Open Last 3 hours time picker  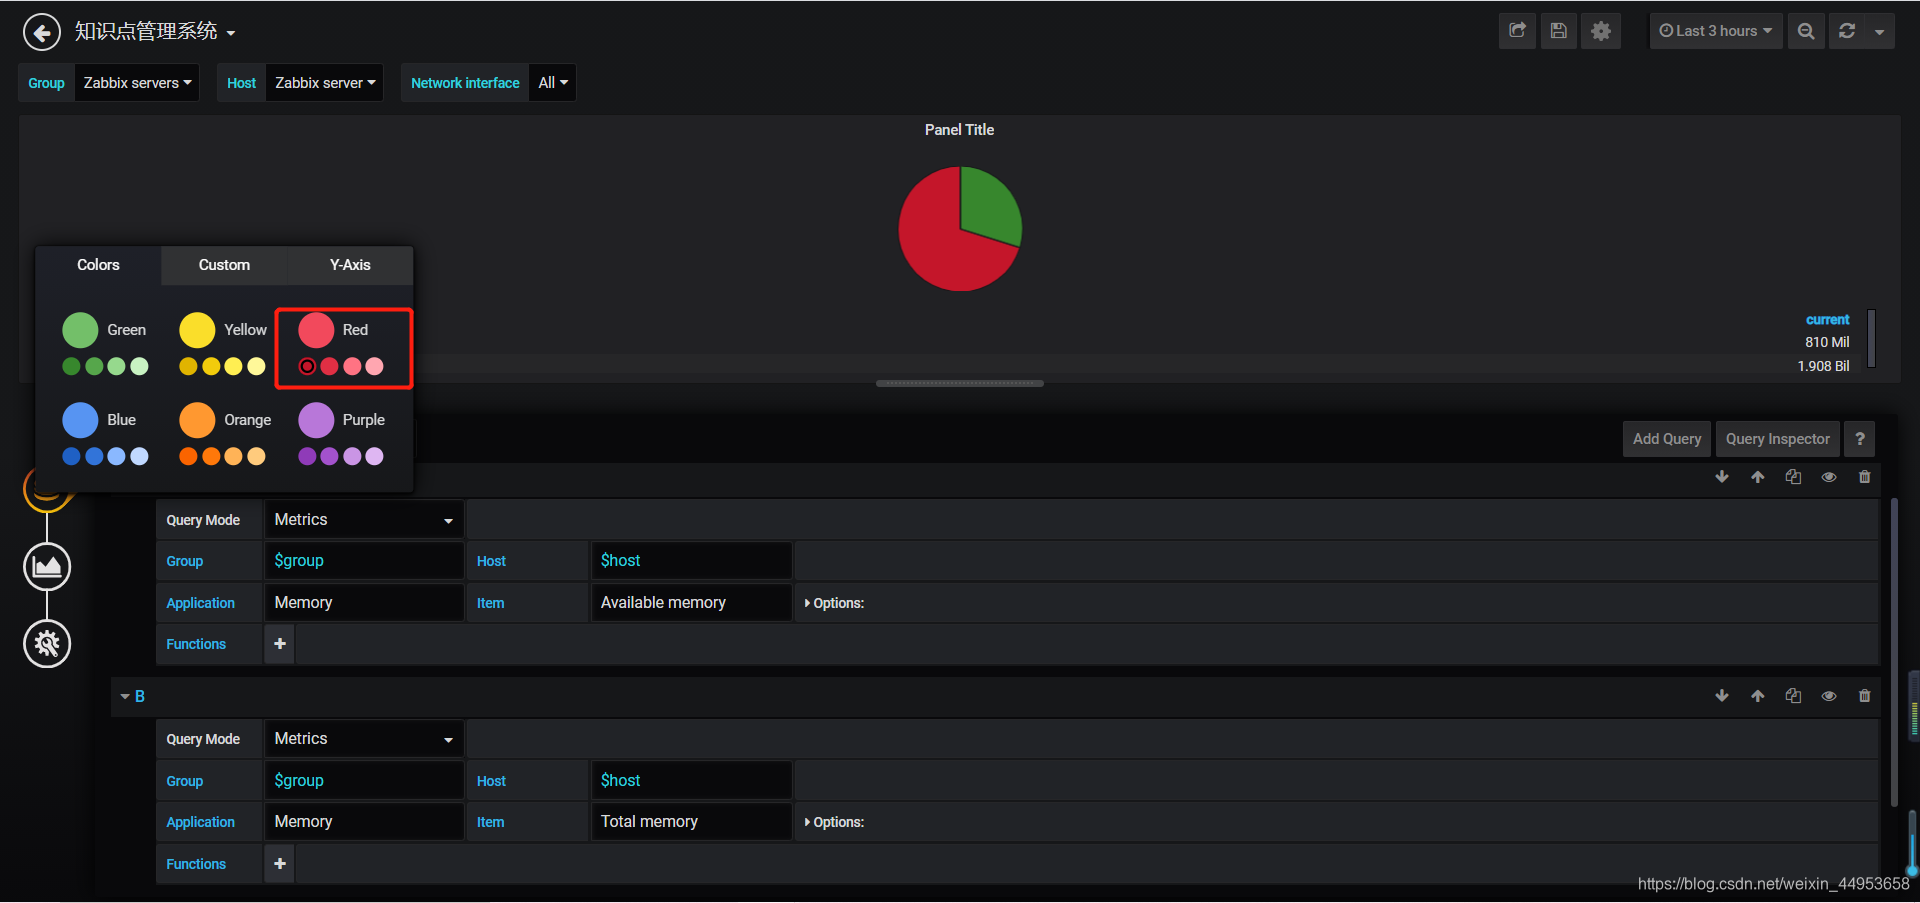(1715, 31)
